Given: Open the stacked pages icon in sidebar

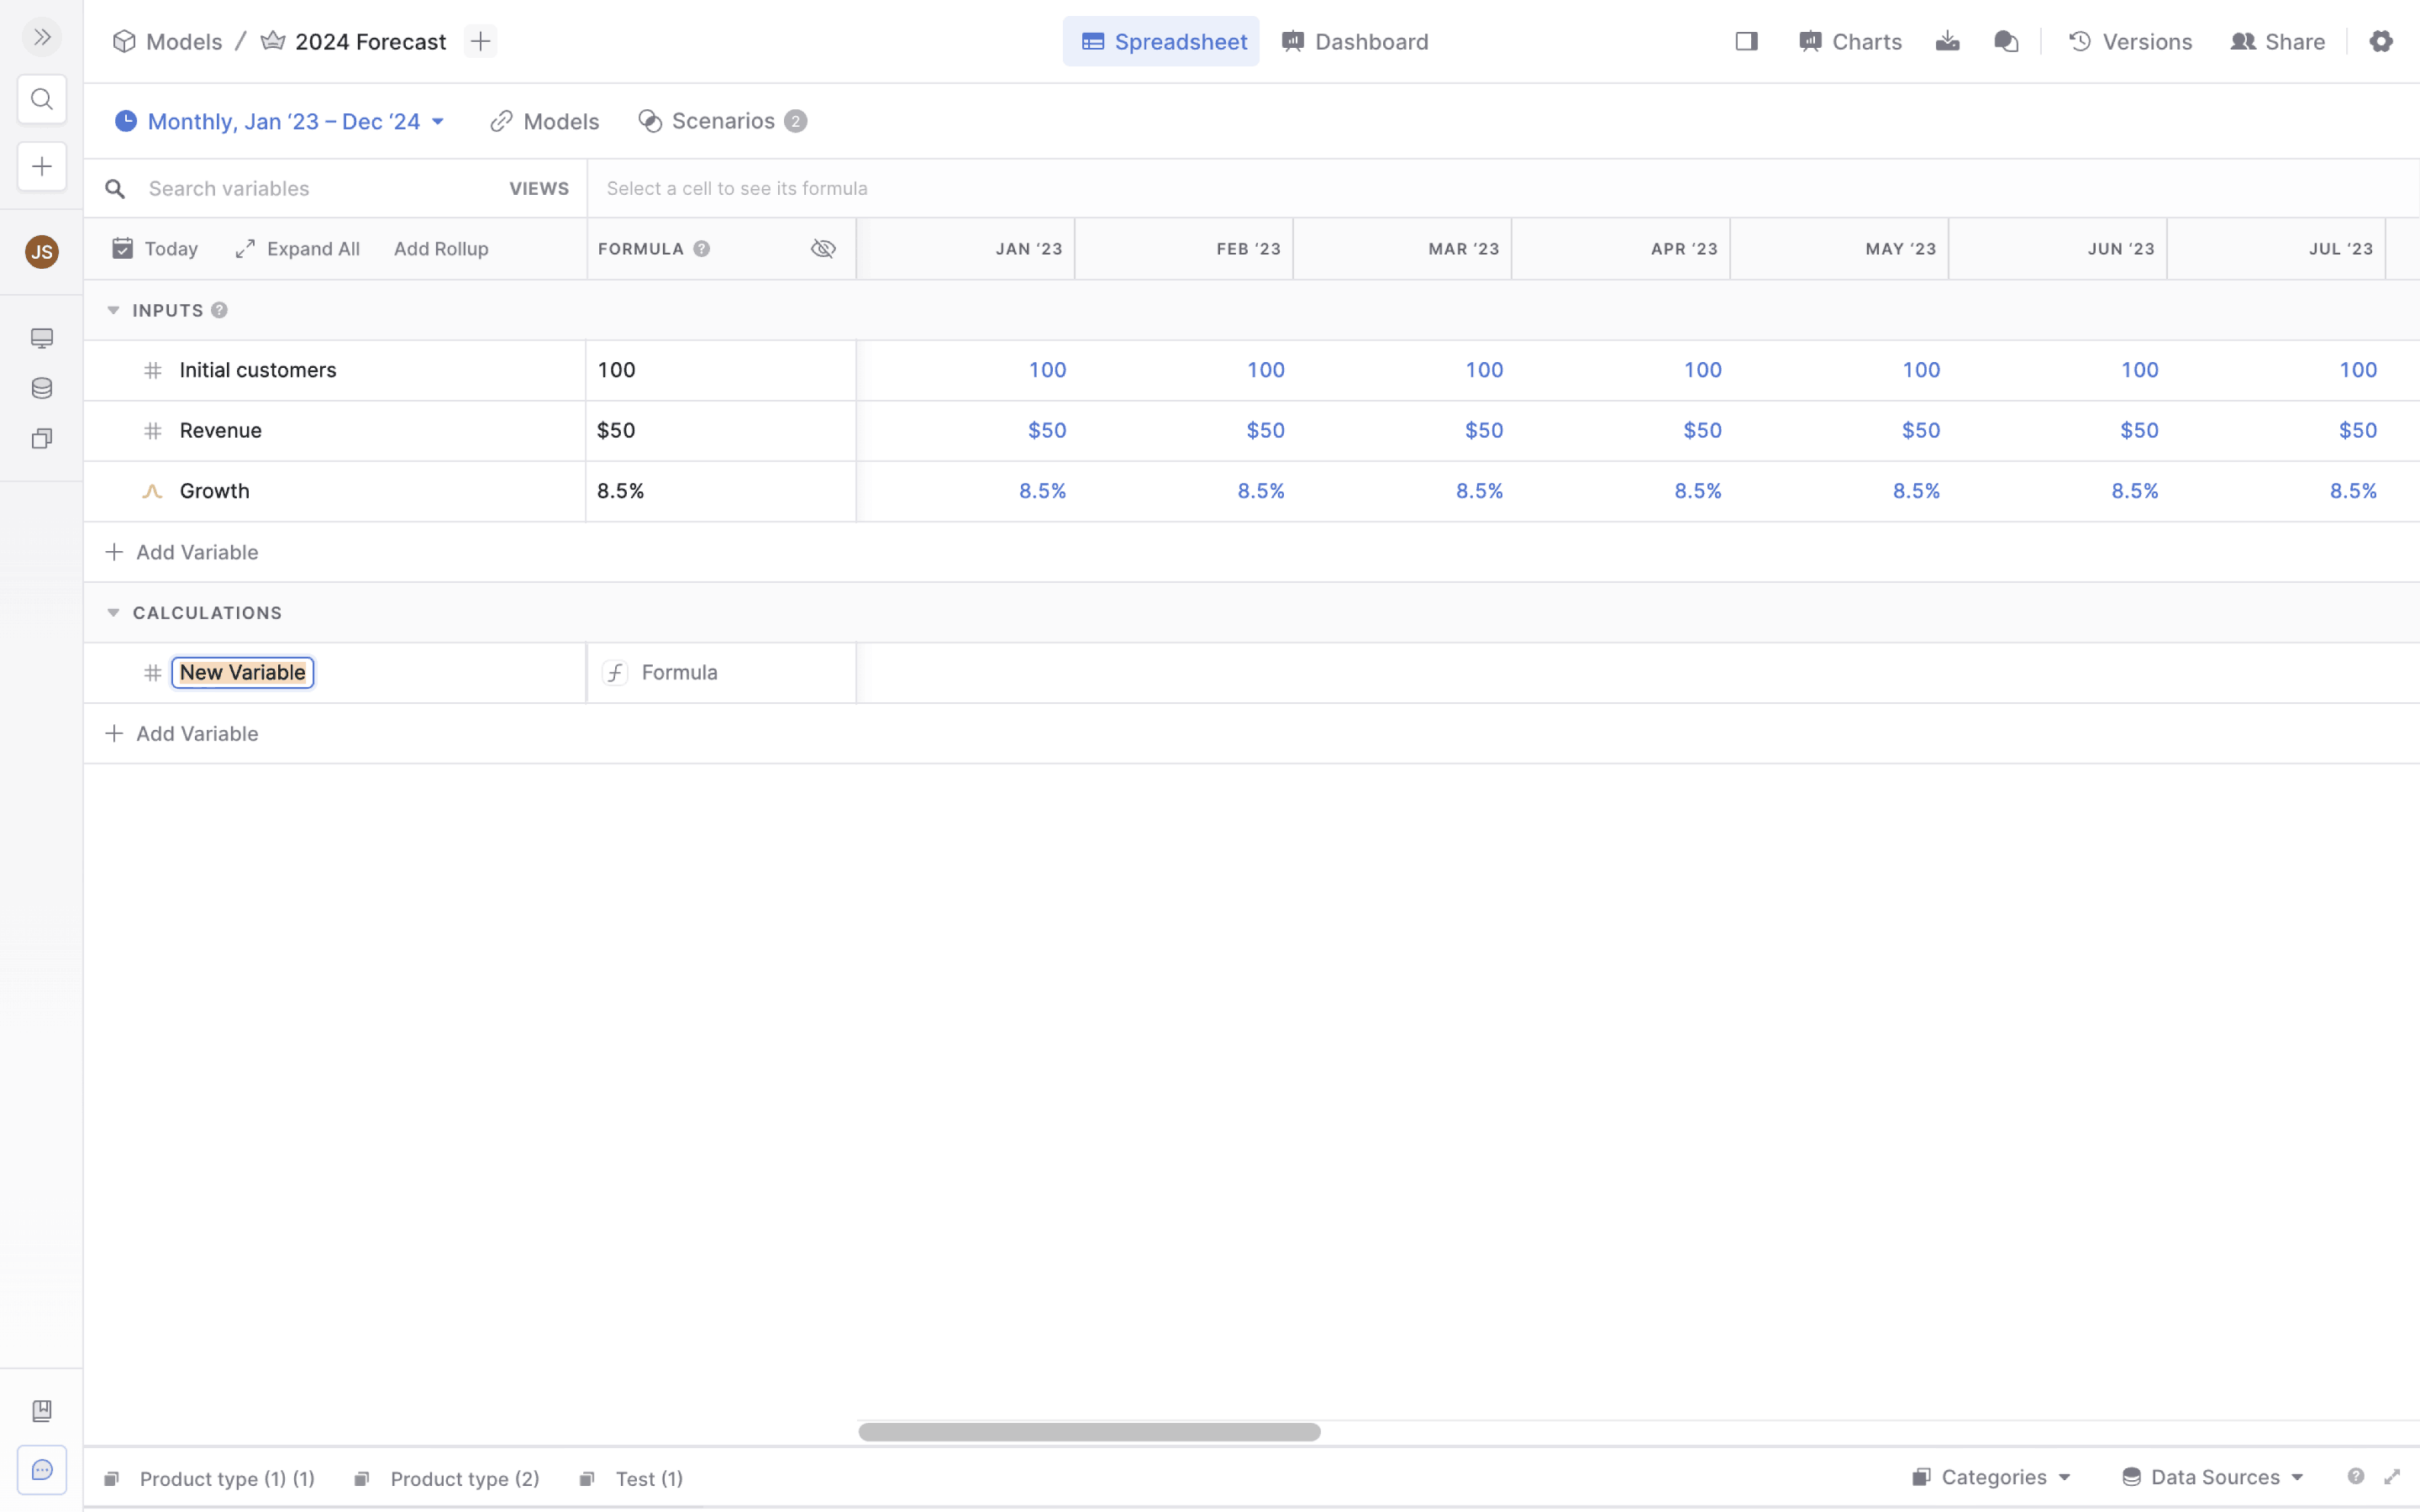Looking at the screenshot, I should point(42,439).
